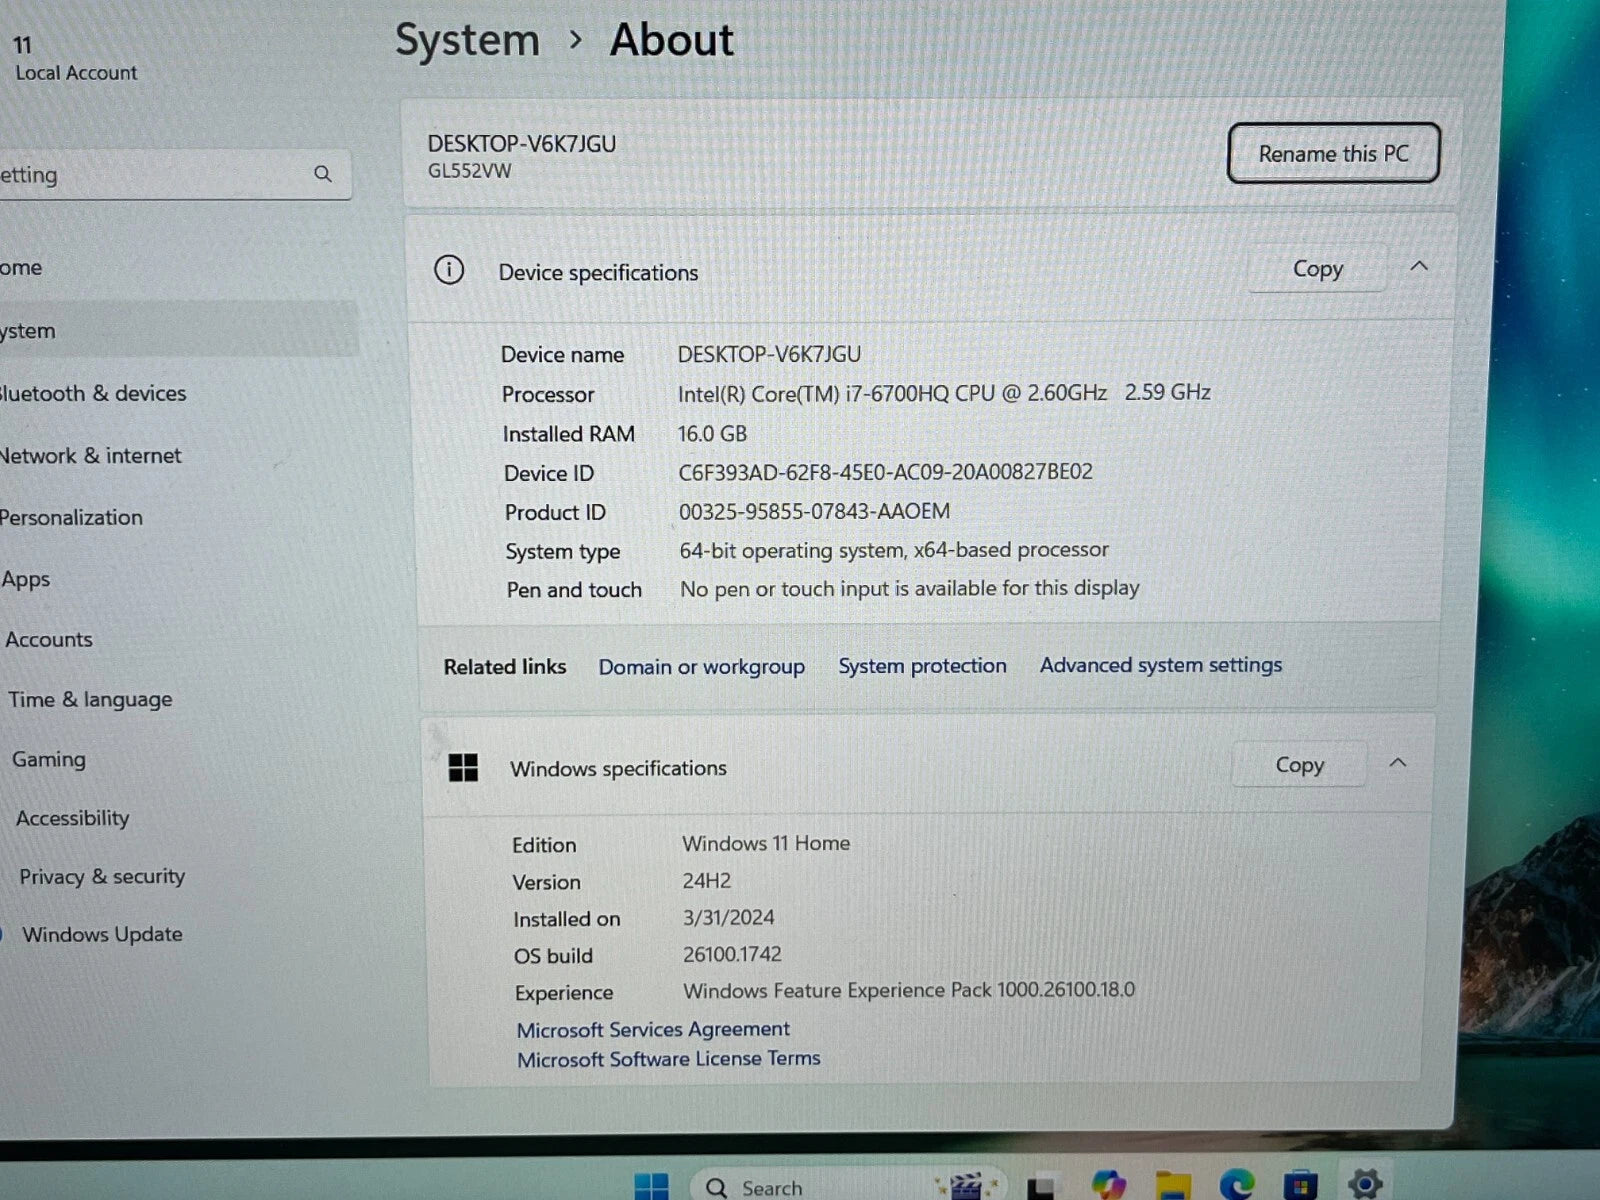The width and height of the screenshot is (1600, 1200).
Task: Copy the Device specifications
Action: pyautogui.click(x=1317, y=269)
